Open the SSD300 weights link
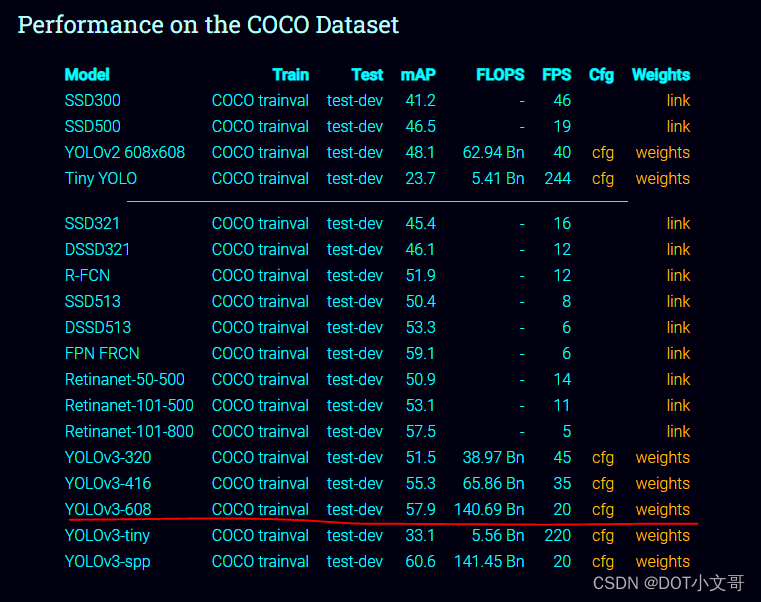The image size is (761, 602). (678, 100)
